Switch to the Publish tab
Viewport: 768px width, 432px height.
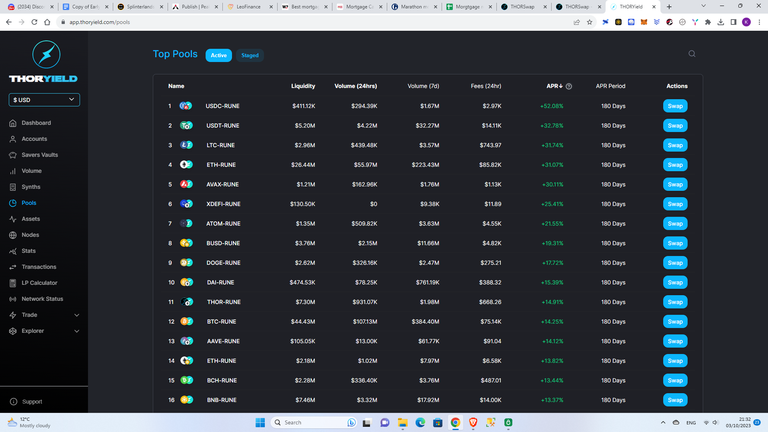coord(196,7)
